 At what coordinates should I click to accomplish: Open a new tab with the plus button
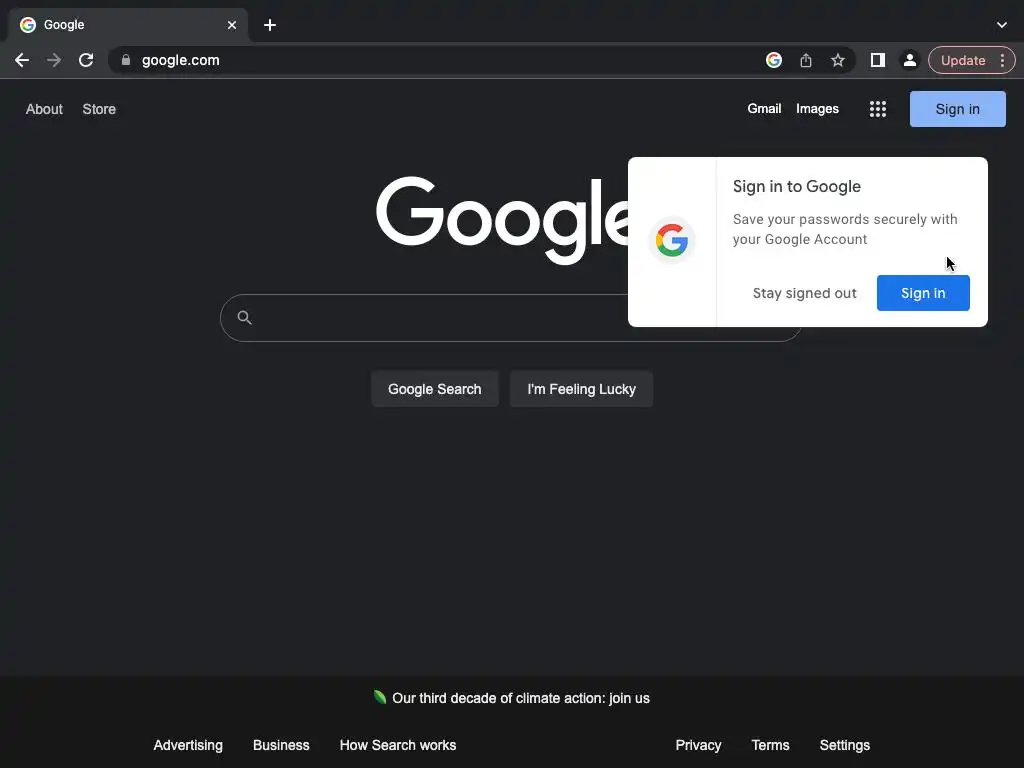[x=270, y=25]
